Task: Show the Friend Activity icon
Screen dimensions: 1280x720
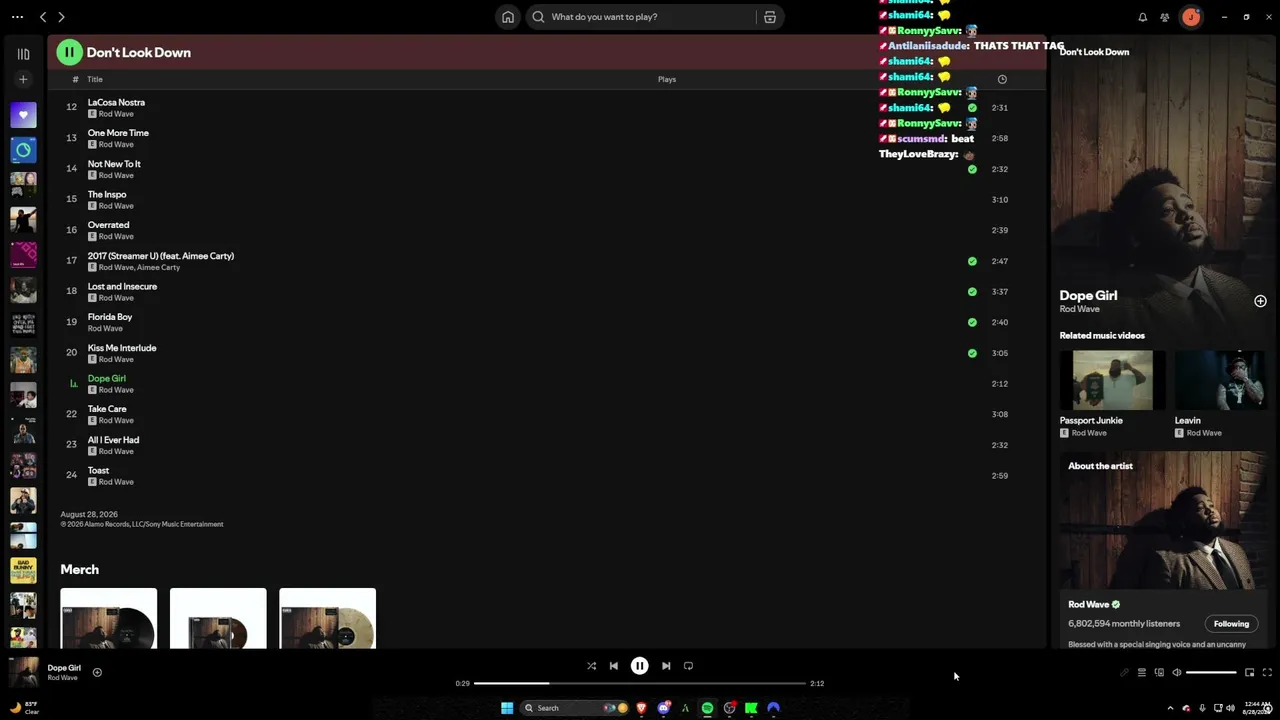Action: coord(1165,17)
